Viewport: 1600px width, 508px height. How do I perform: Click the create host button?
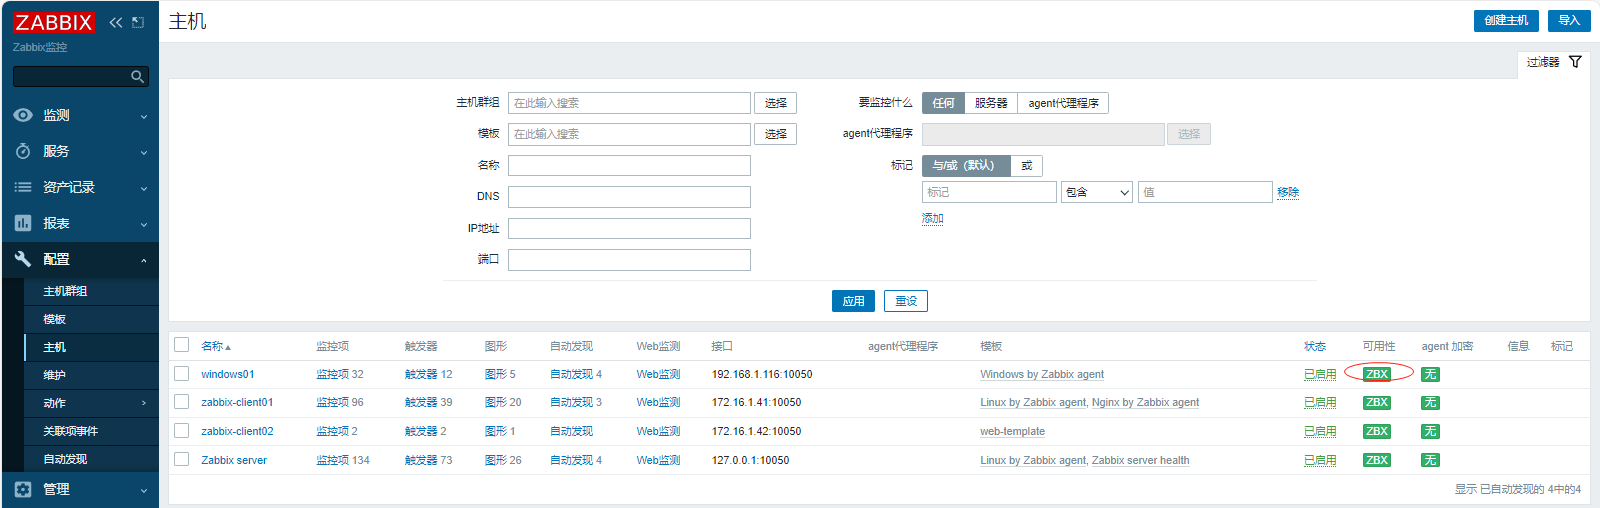pyautogui.click(x=1505, y=20)
